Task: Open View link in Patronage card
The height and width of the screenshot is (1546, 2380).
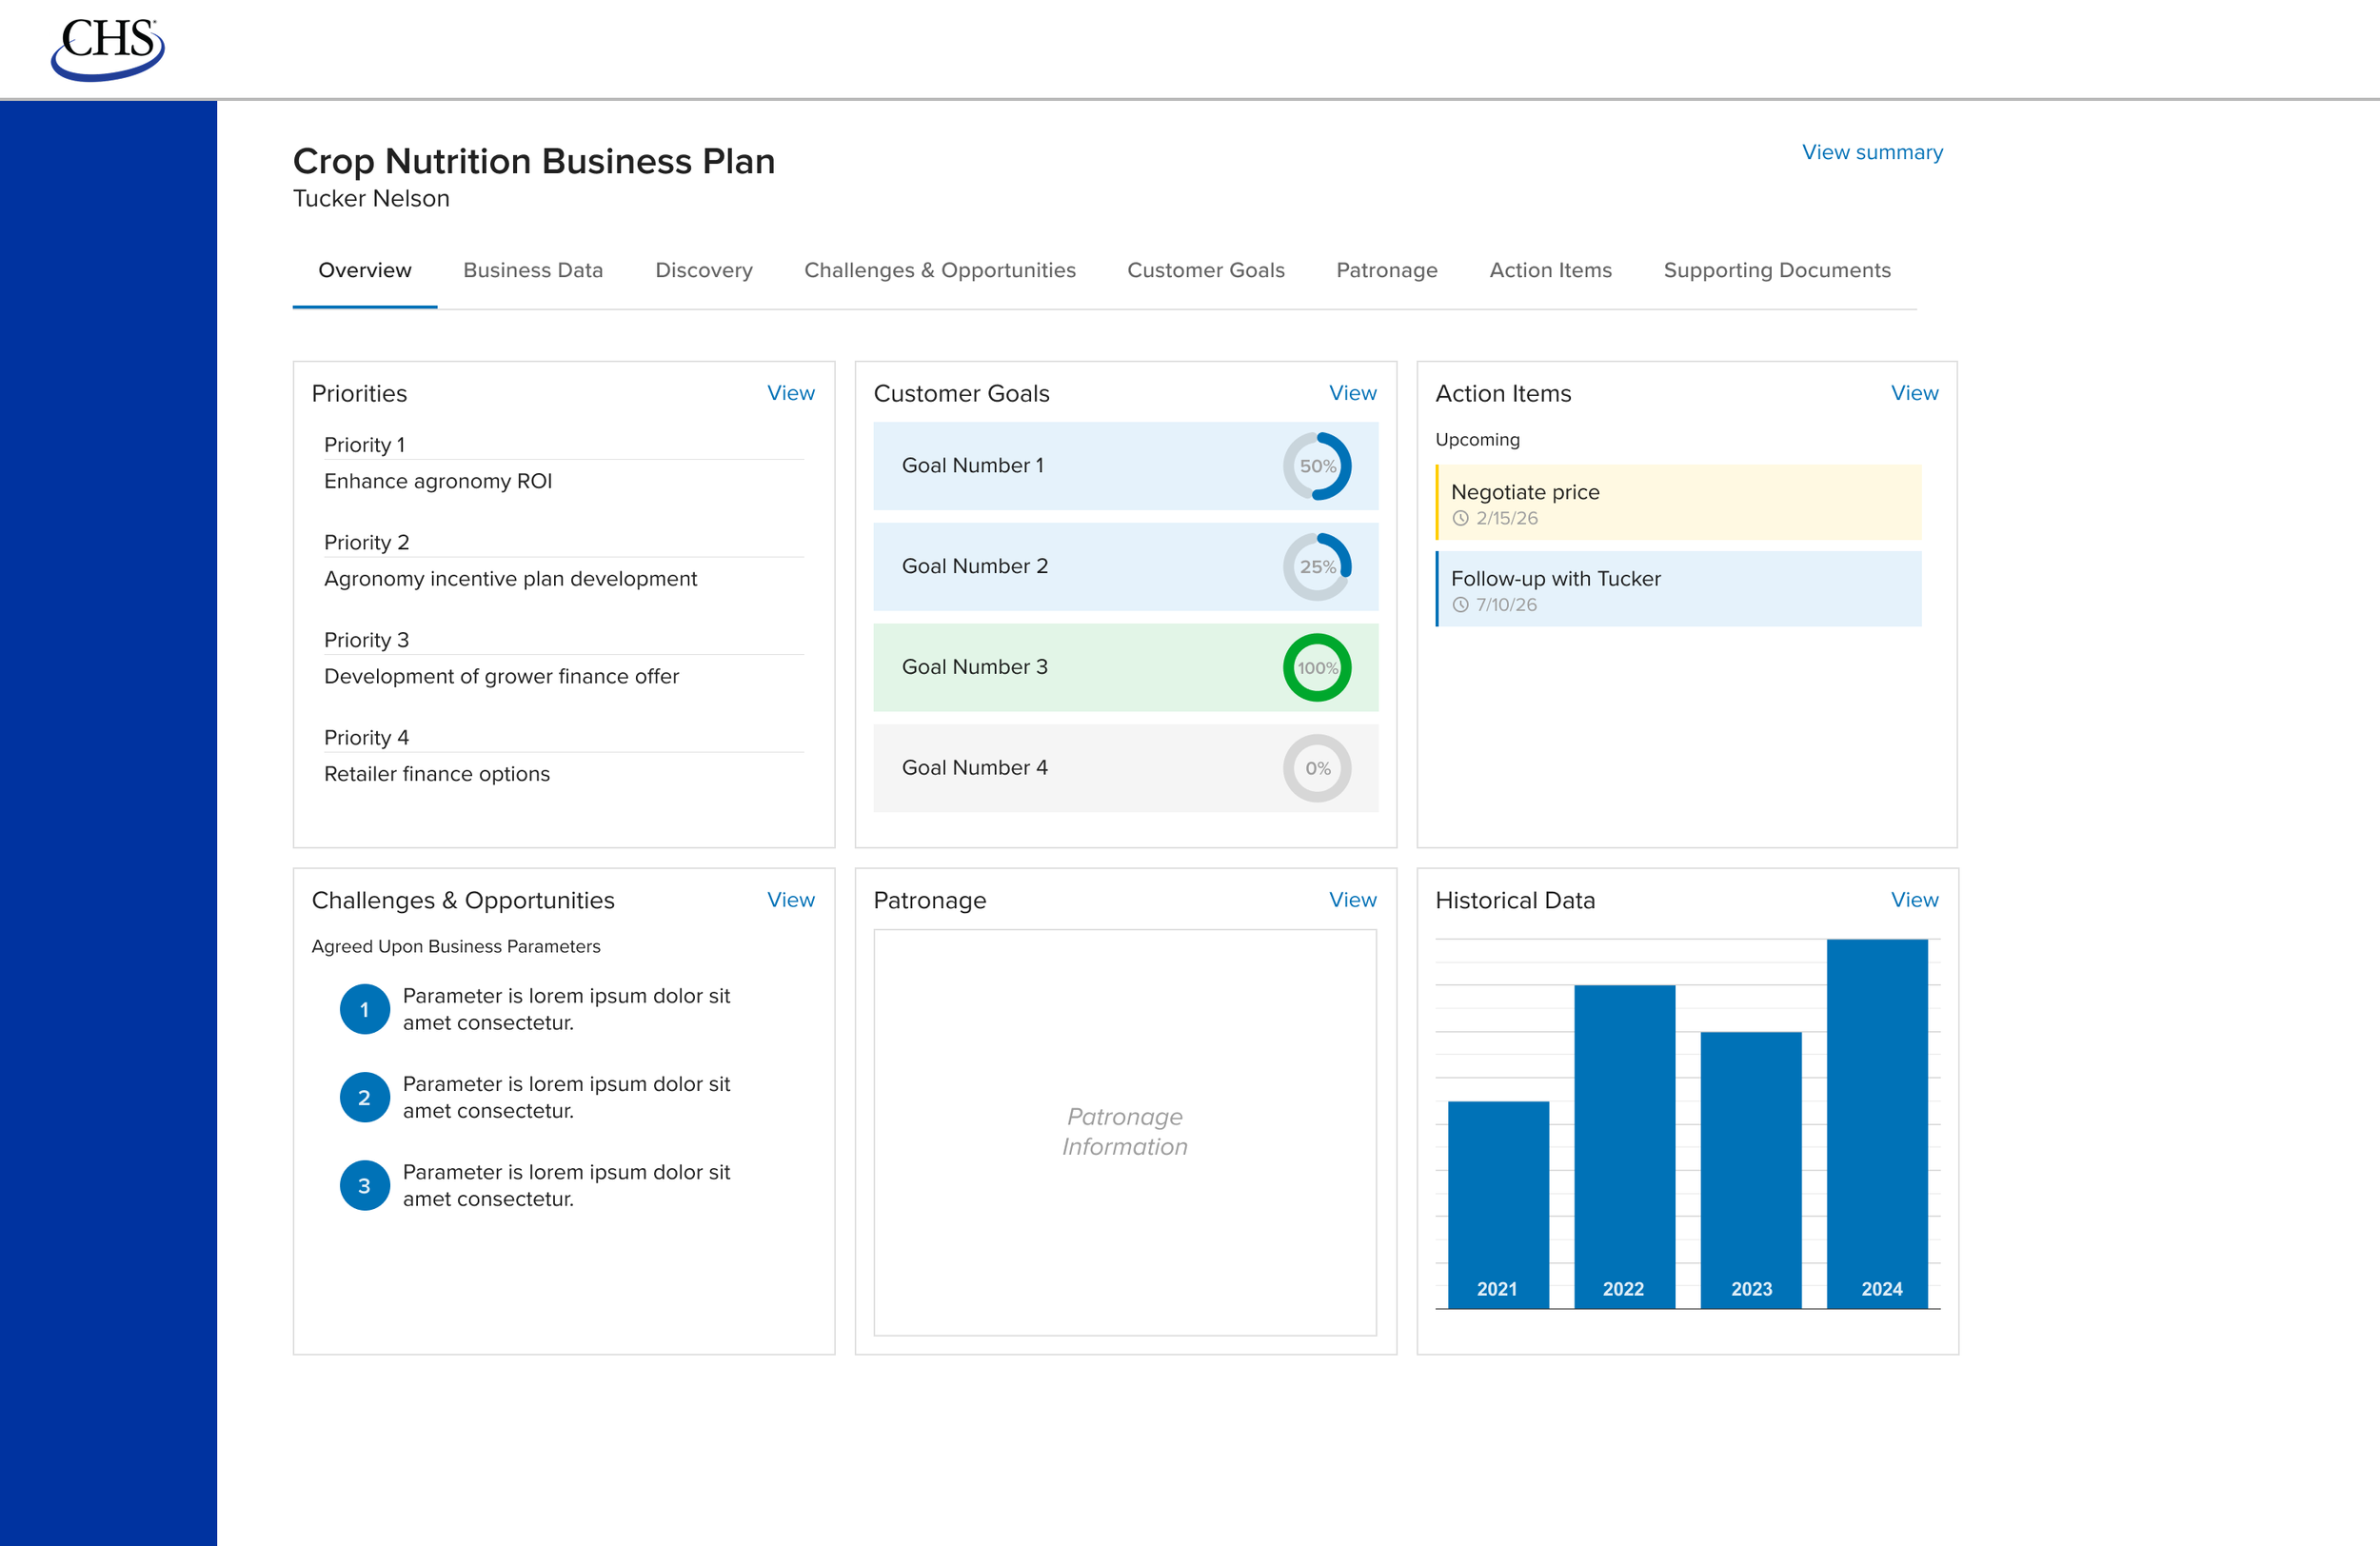Action: pyautogui.click(x=1352, y=900)
